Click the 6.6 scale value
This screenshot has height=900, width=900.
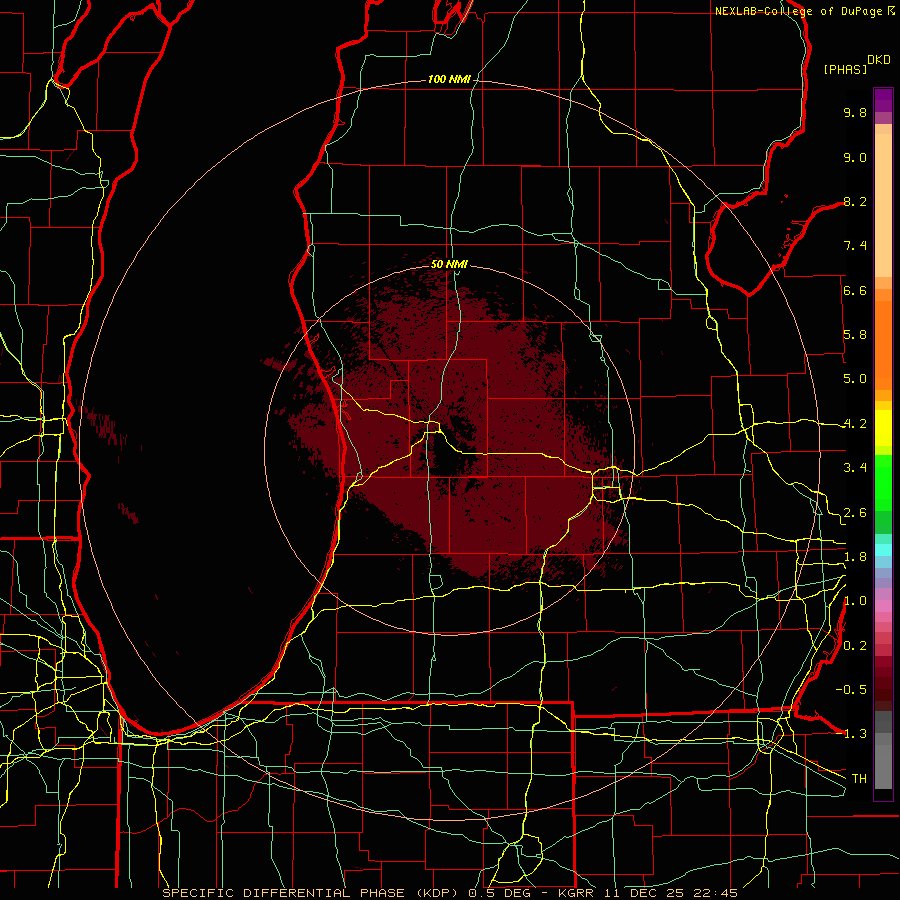point(855,290)
